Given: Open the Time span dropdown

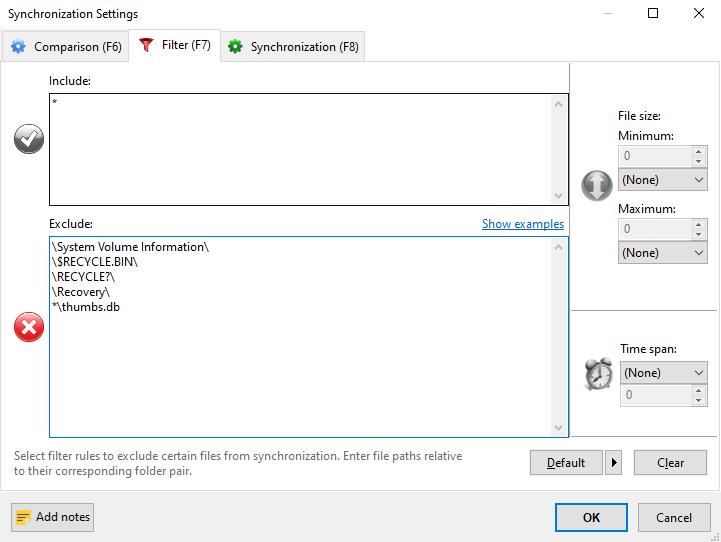Looking at the screenshot, I should [664, 373].
